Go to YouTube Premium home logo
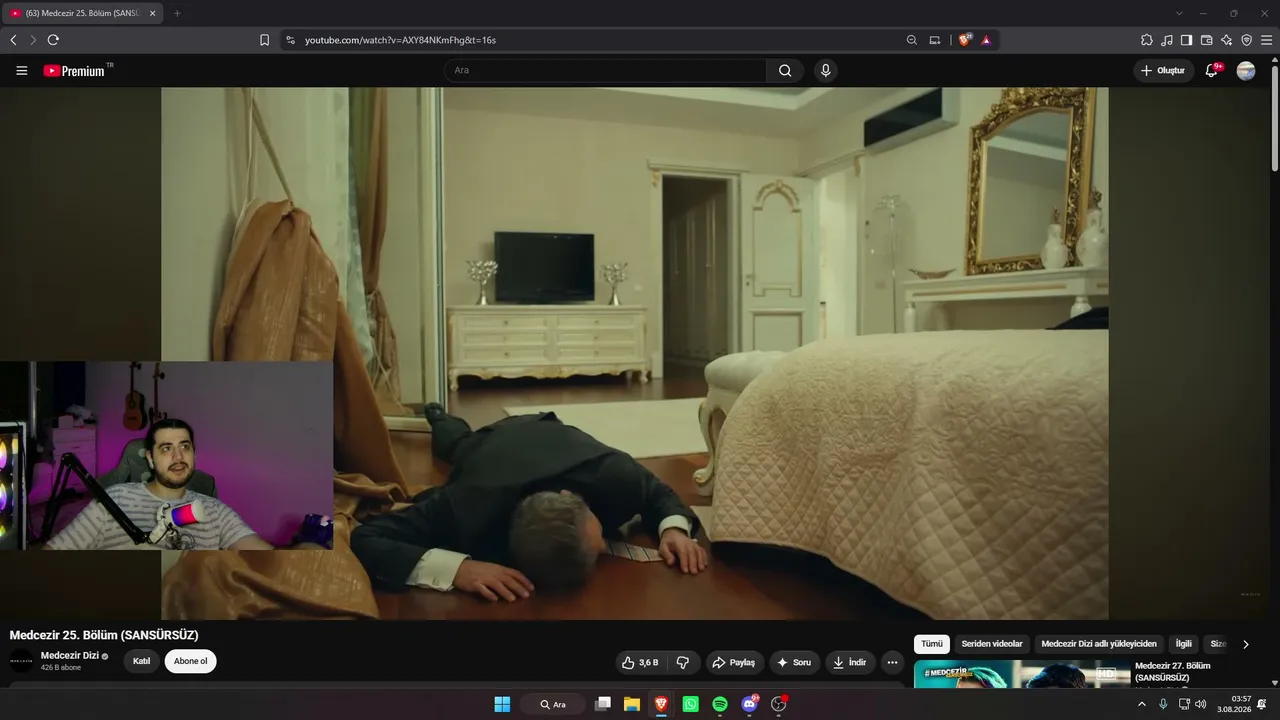Image resolution: width=1280 pixels, height=720 pixels. point(78,71)
